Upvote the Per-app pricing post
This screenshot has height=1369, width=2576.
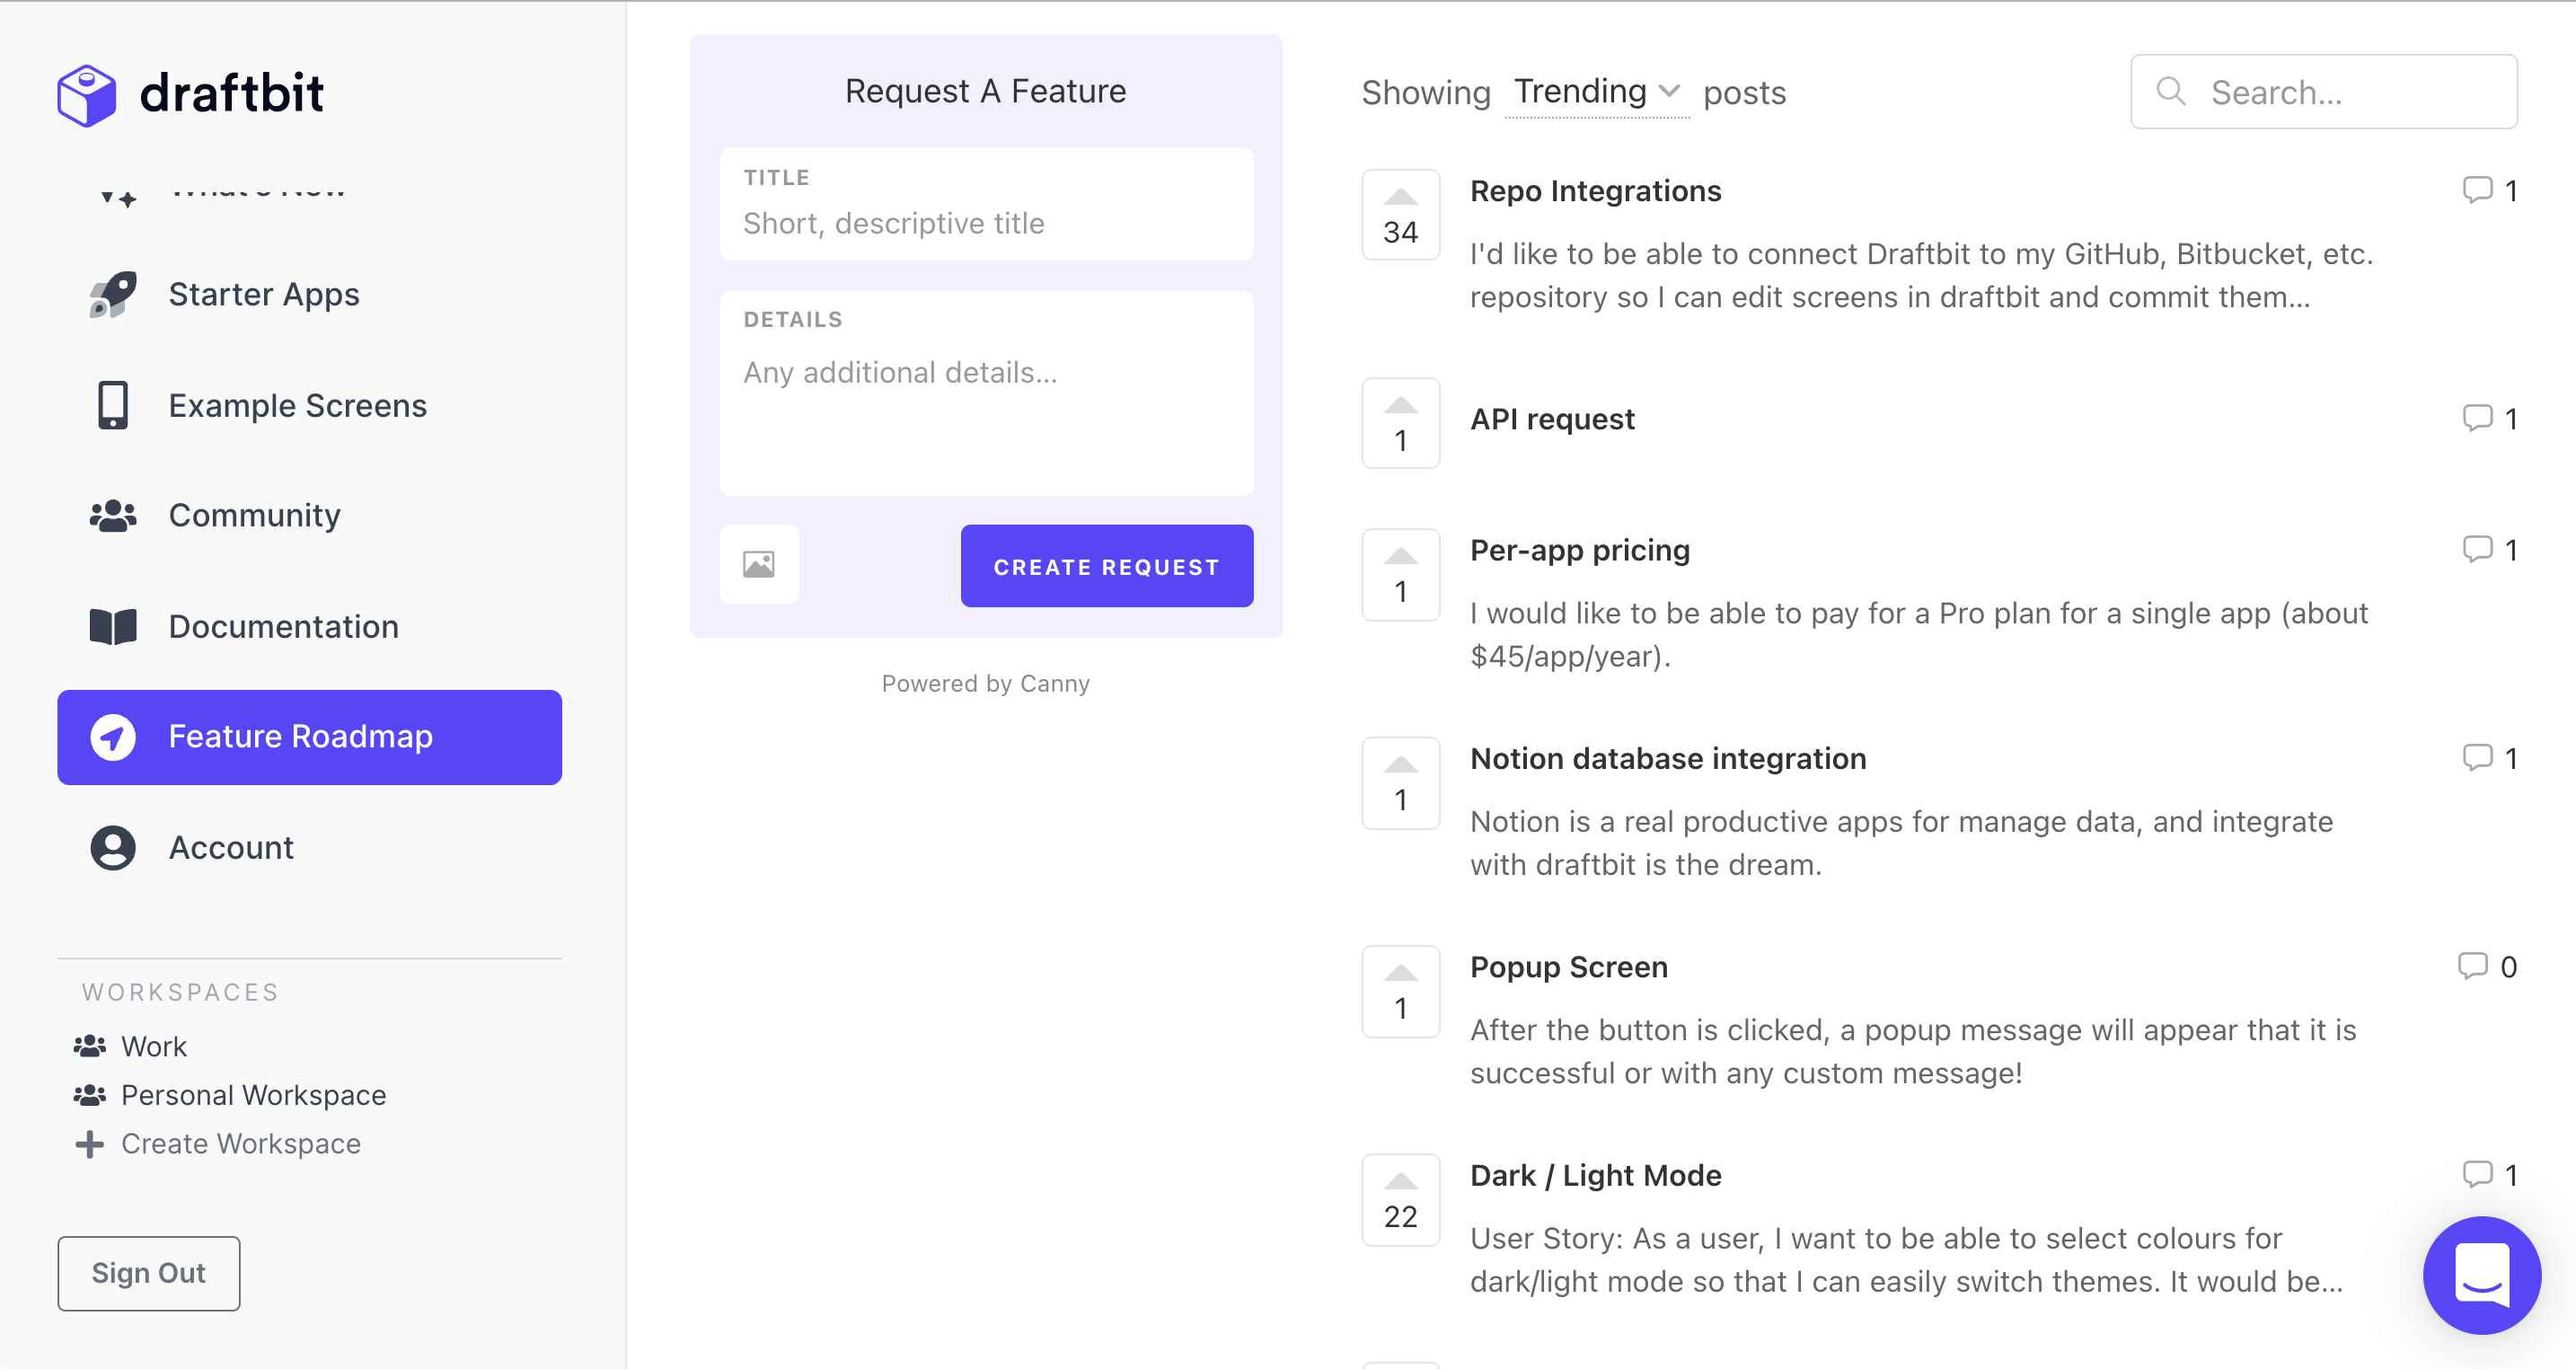tap(1400, 575)
